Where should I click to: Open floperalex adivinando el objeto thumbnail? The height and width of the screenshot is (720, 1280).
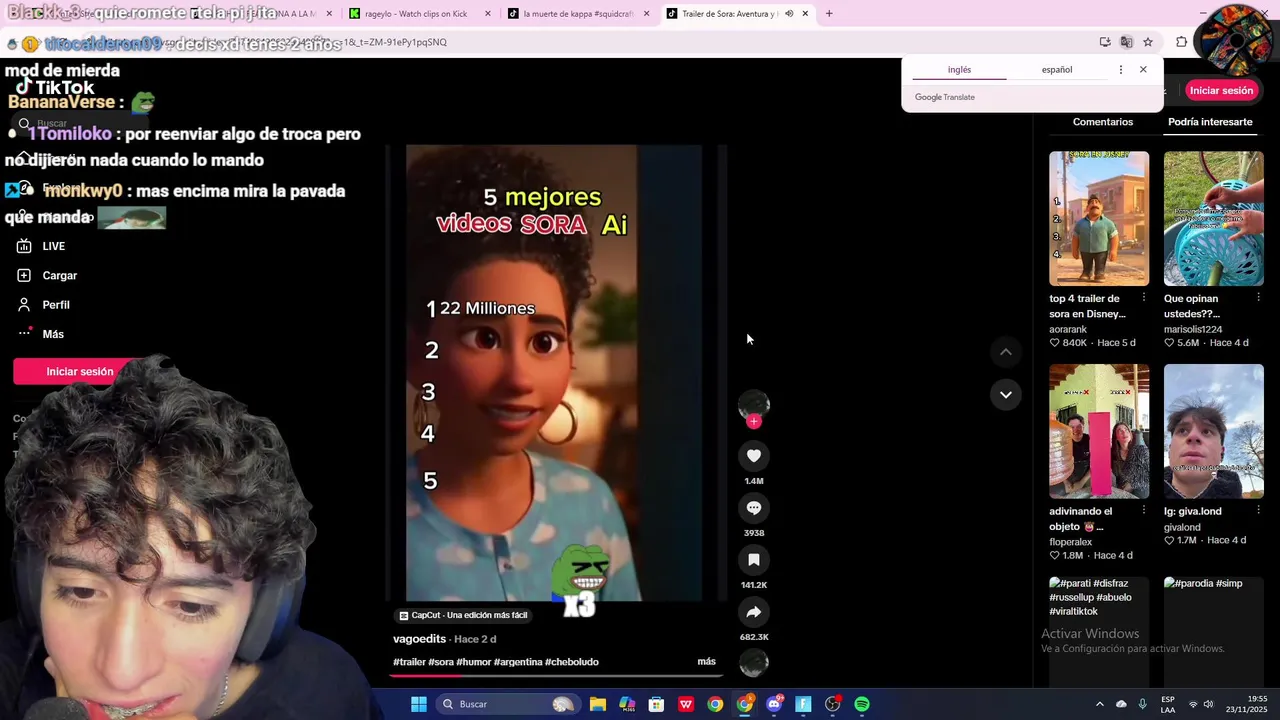coord(1099,431)
